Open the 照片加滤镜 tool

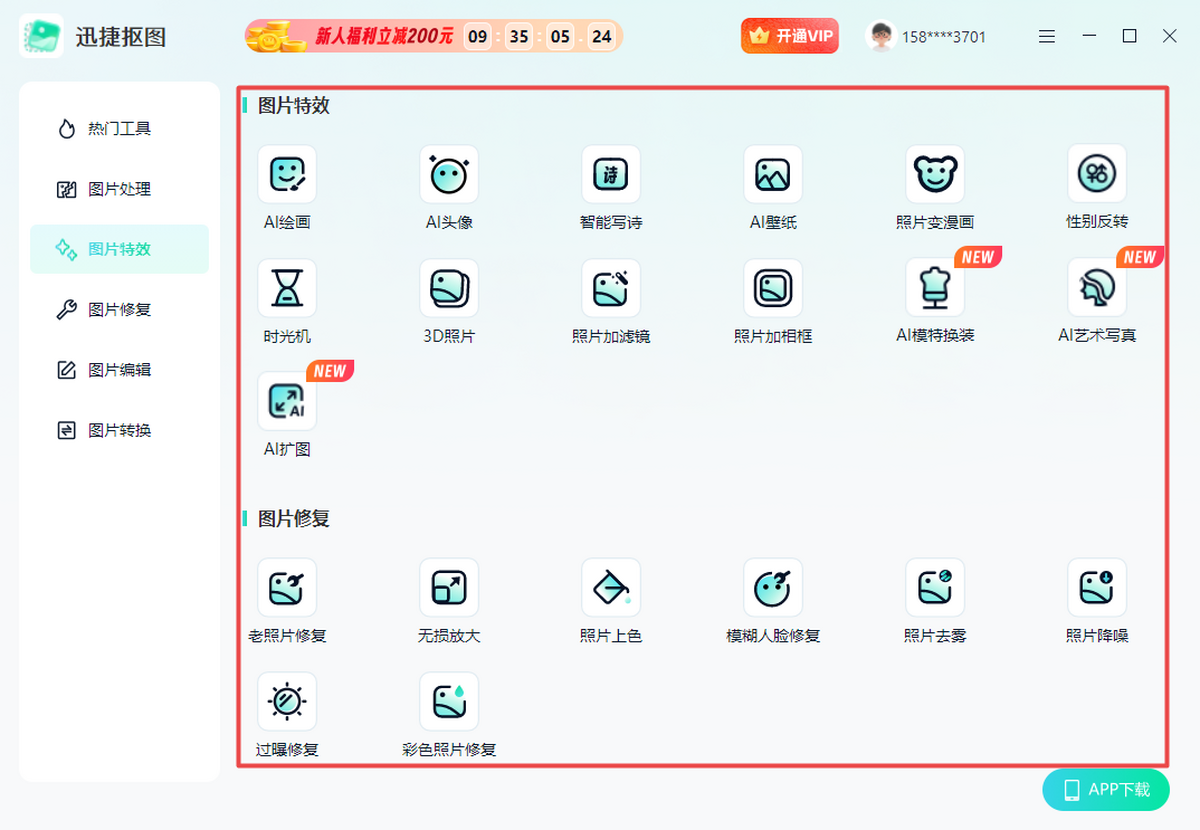[x=611, y=288]
